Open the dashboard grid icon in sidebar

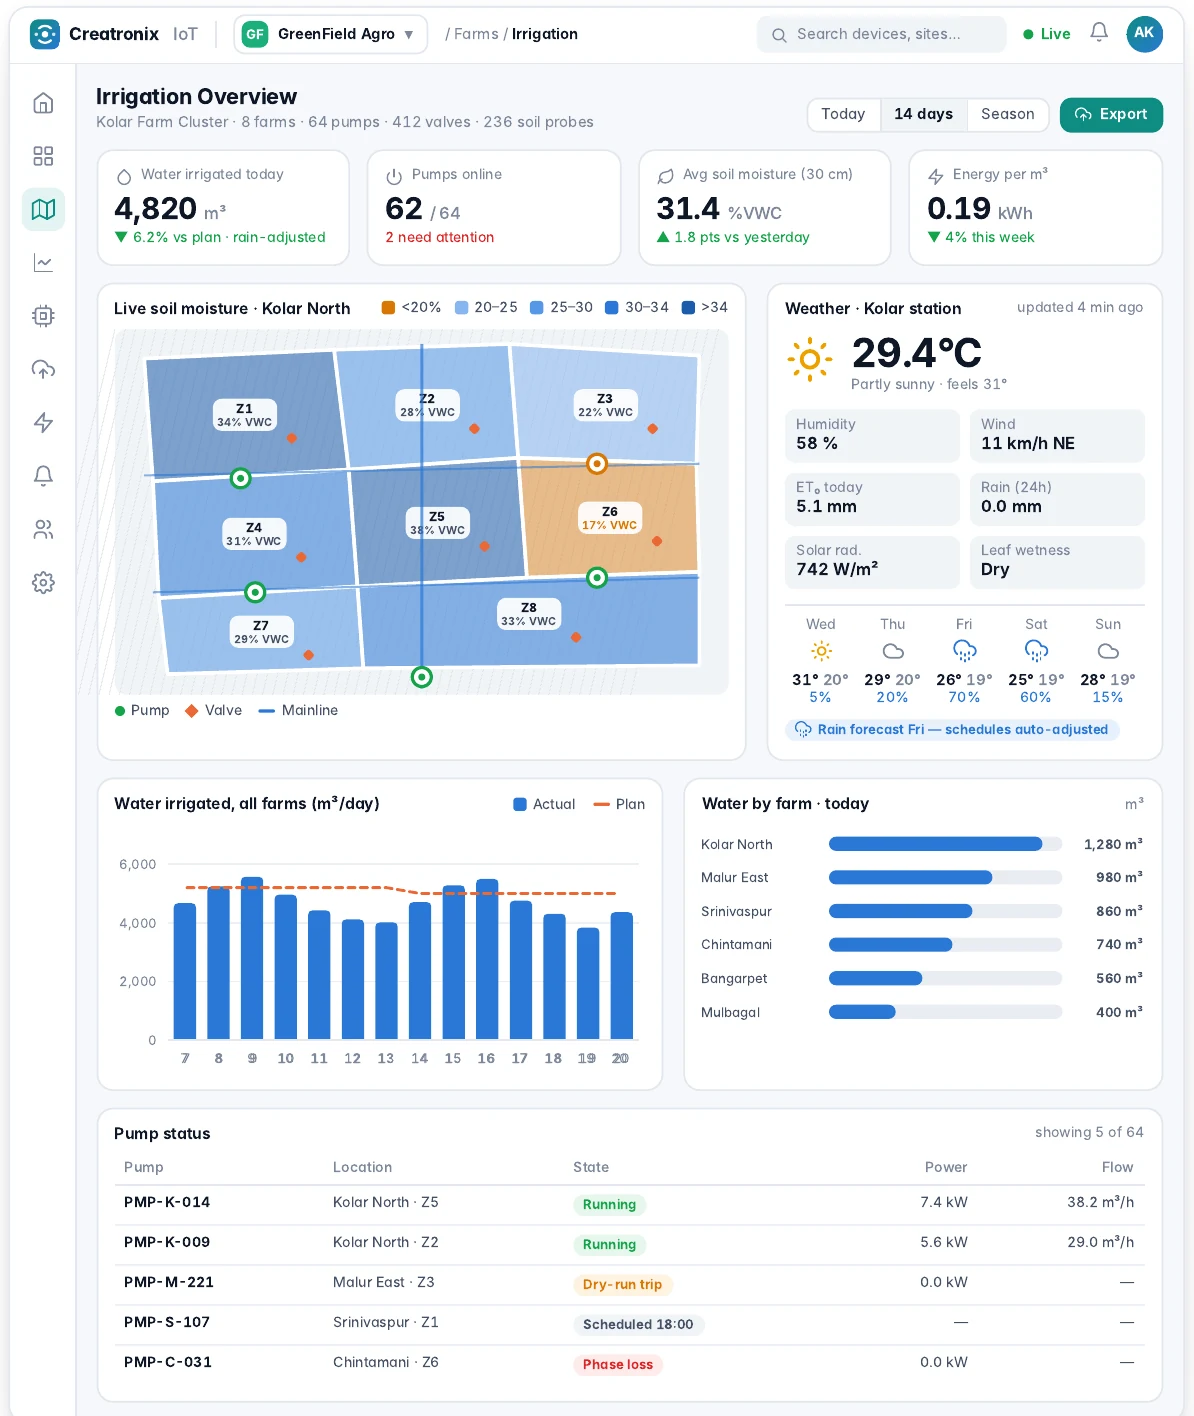pyautogui.click(x=43, y=156)
